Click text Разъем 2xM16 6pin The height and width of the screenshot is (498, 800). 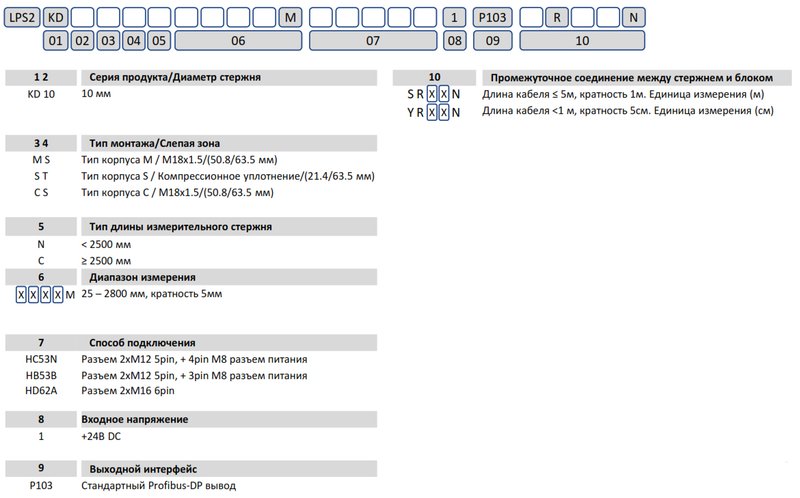(x=128, y=391)
